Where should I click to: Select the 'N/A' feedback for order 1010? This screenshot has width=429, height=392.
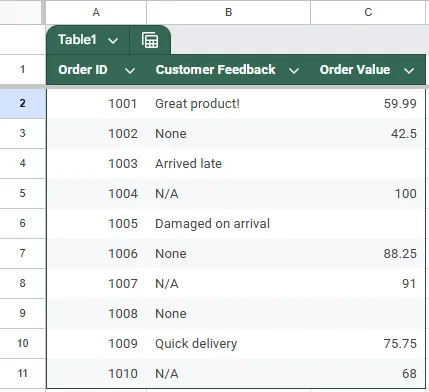pos(228,374)
